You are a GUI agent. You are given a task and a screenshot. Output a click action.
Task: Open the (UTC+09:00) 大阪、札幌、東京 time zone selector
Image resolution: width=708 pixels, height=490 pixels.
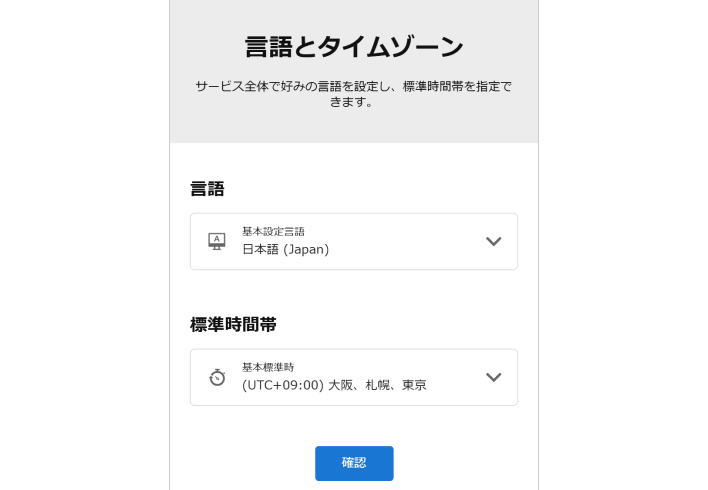(x=334, y=385)
